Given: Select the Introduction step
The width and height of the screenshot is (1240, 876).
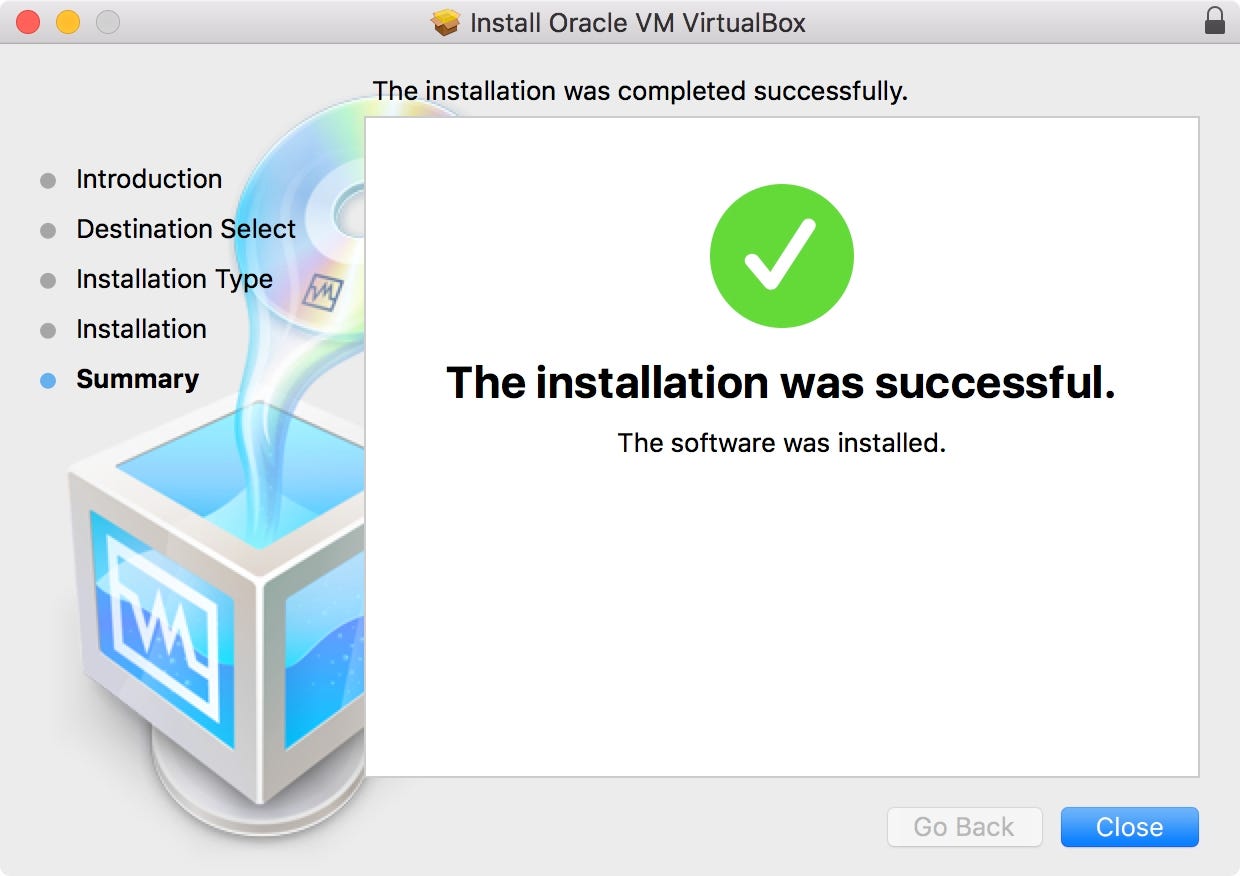Looking at the screenshot, I should tap(148, 179).
